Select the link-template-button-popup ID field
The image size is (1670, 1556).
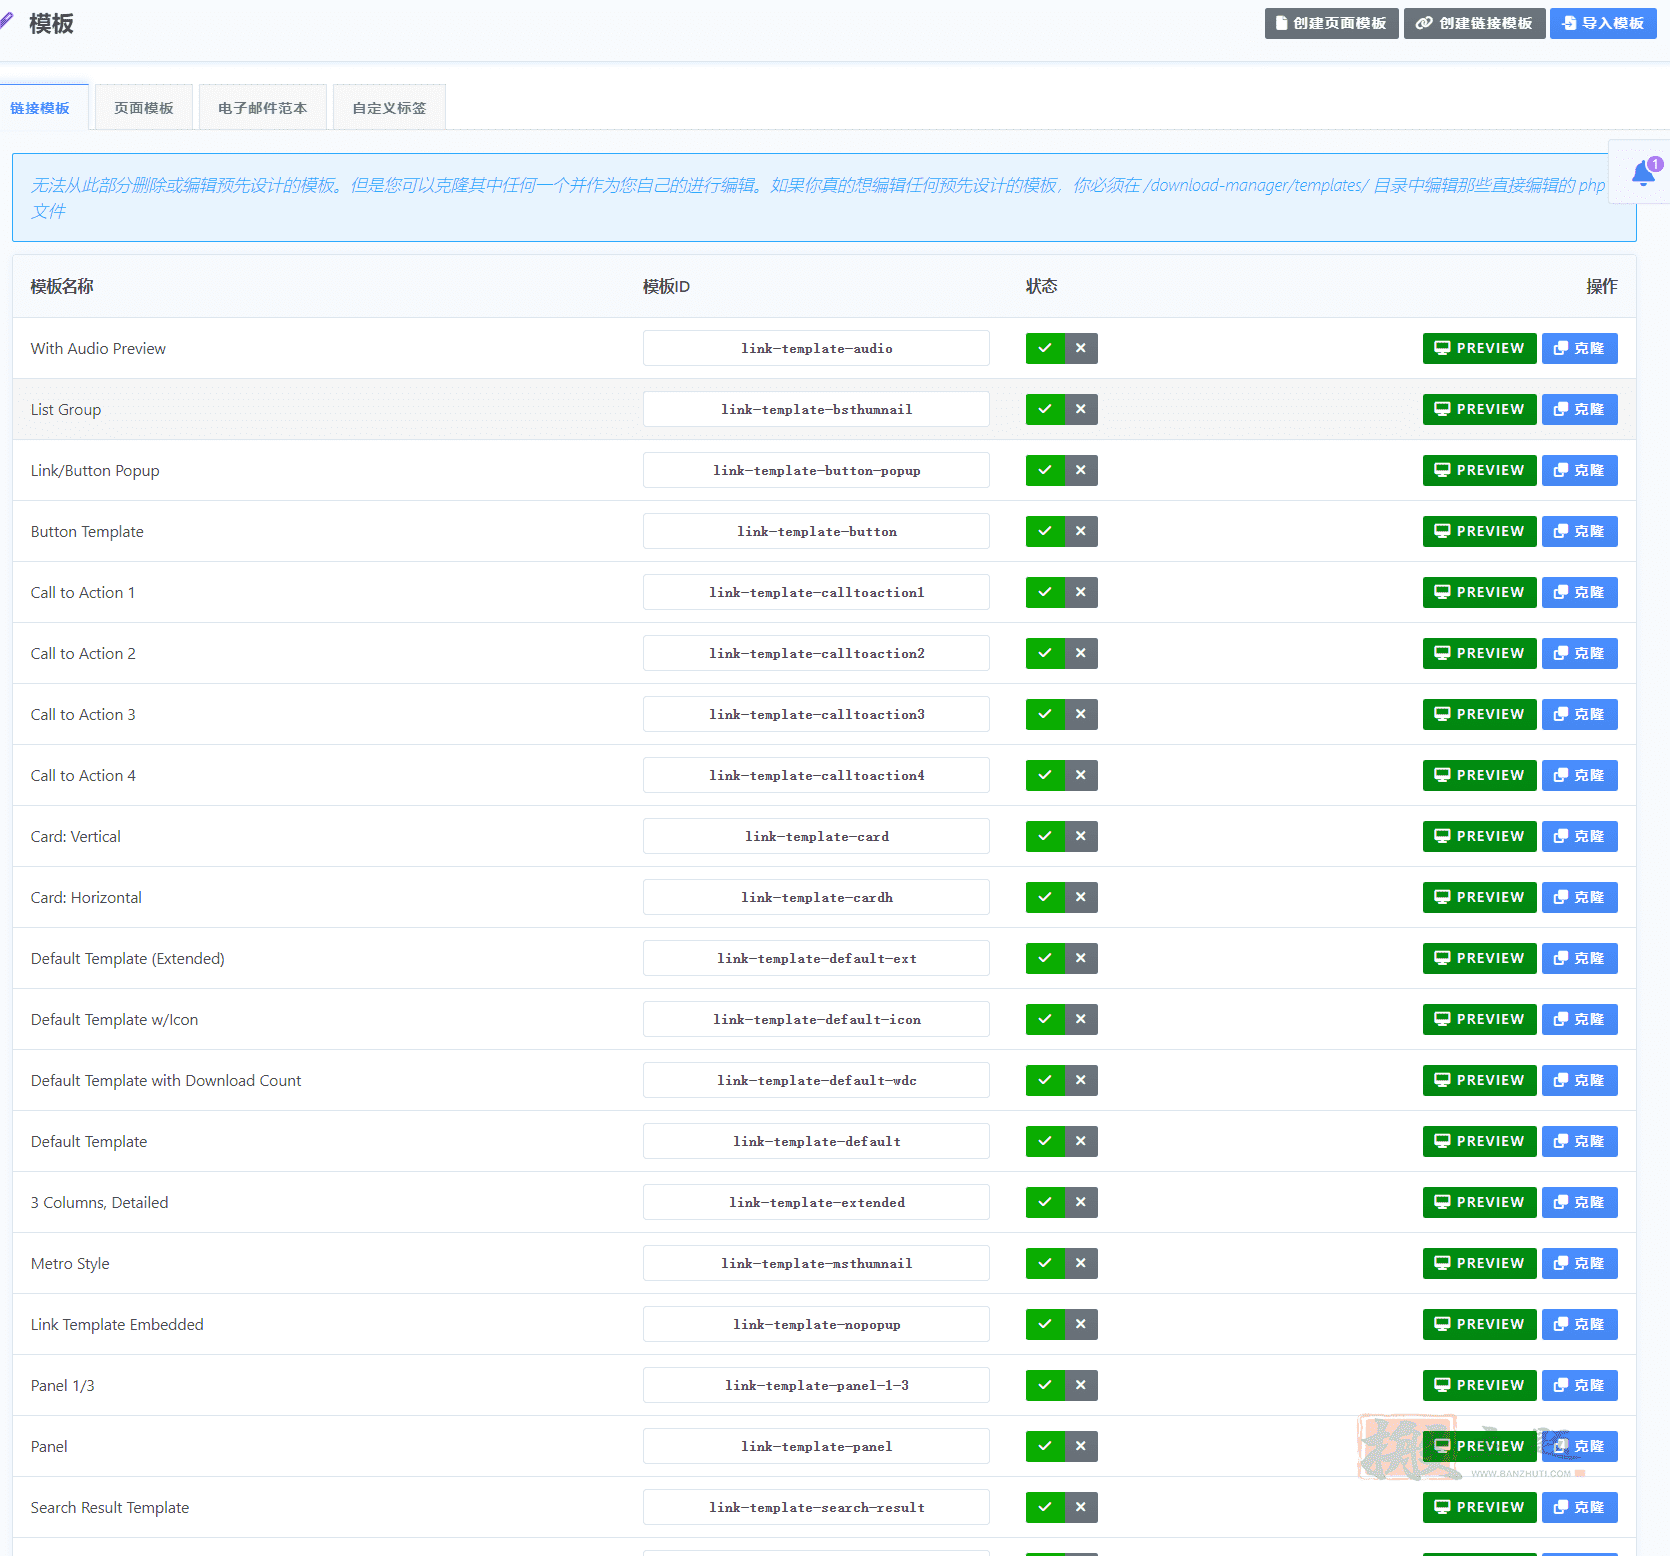click(816, 470)
